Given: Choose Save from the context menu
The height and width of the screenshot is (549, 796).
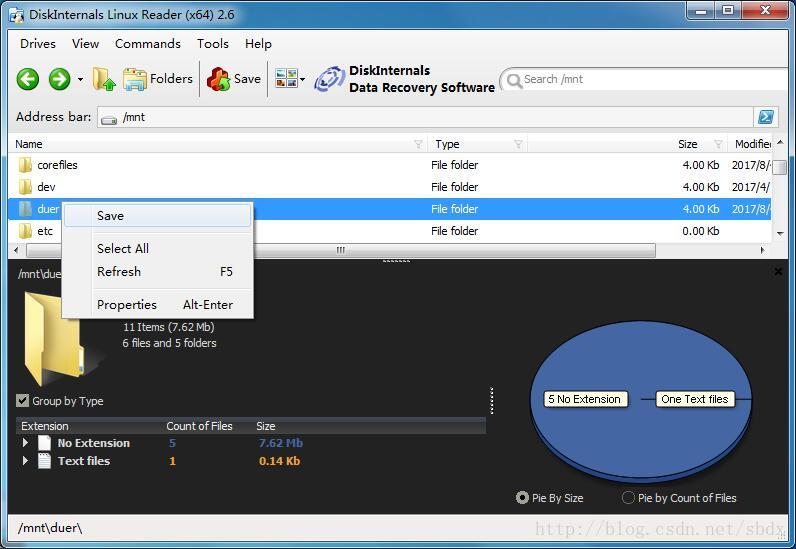Looking at the screenshot, I should coord(157,216).
